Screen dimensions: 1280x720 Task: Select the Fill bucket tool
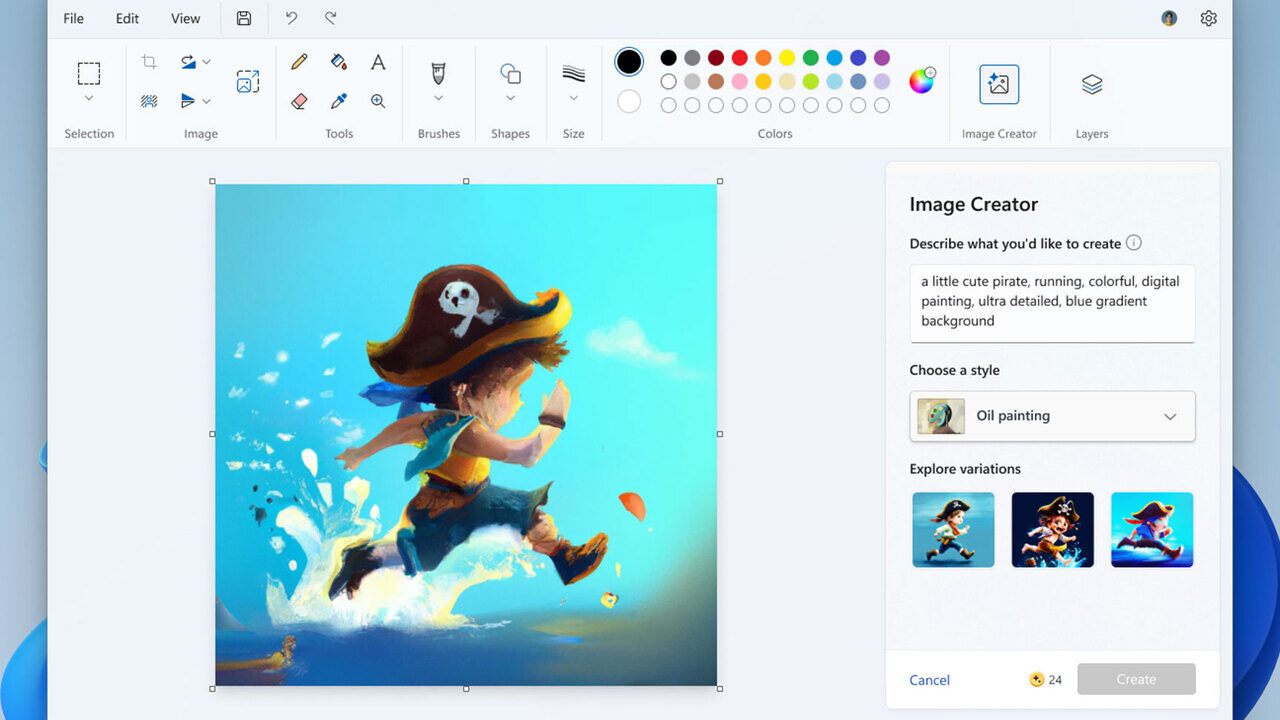tap(339, 62)
